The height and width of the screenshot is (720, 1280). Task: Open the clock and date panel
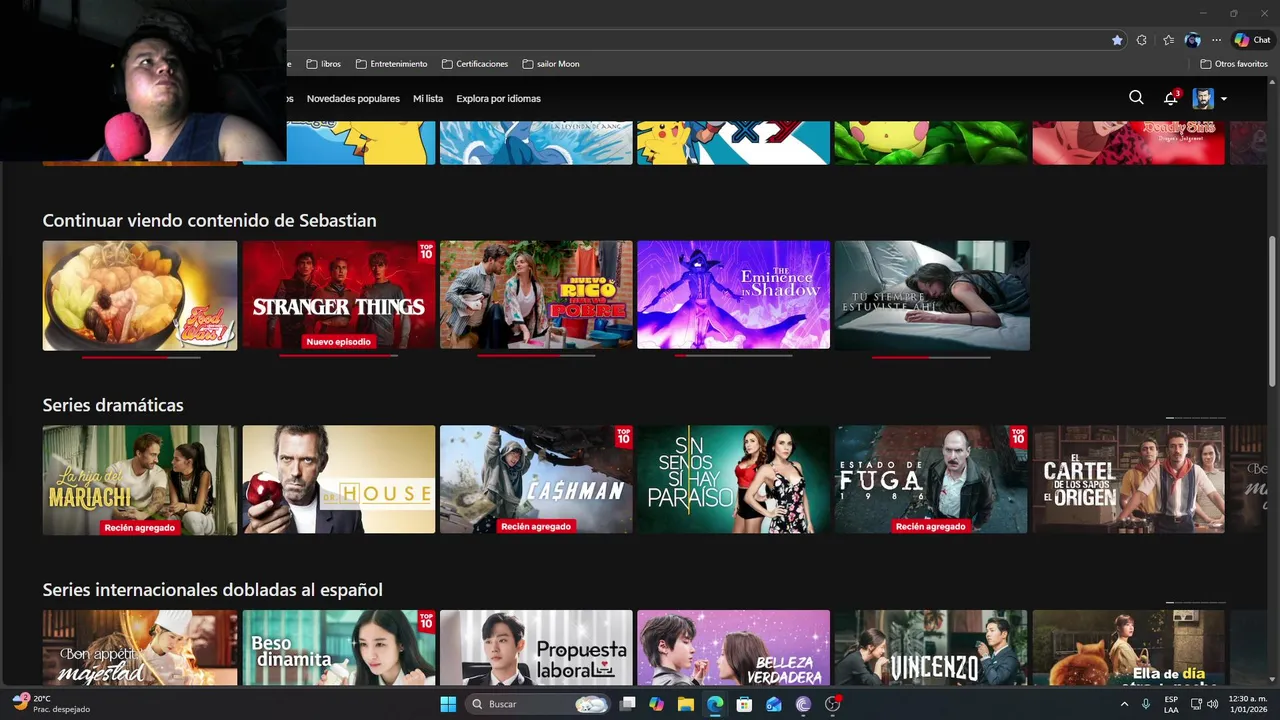[1247, 704]
